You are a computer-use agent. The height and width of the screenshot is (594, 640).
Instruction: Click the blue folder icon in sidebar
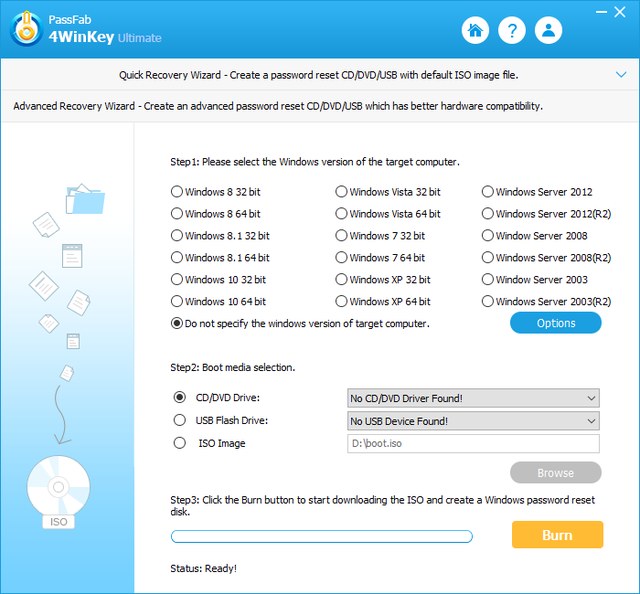(85, 198)
